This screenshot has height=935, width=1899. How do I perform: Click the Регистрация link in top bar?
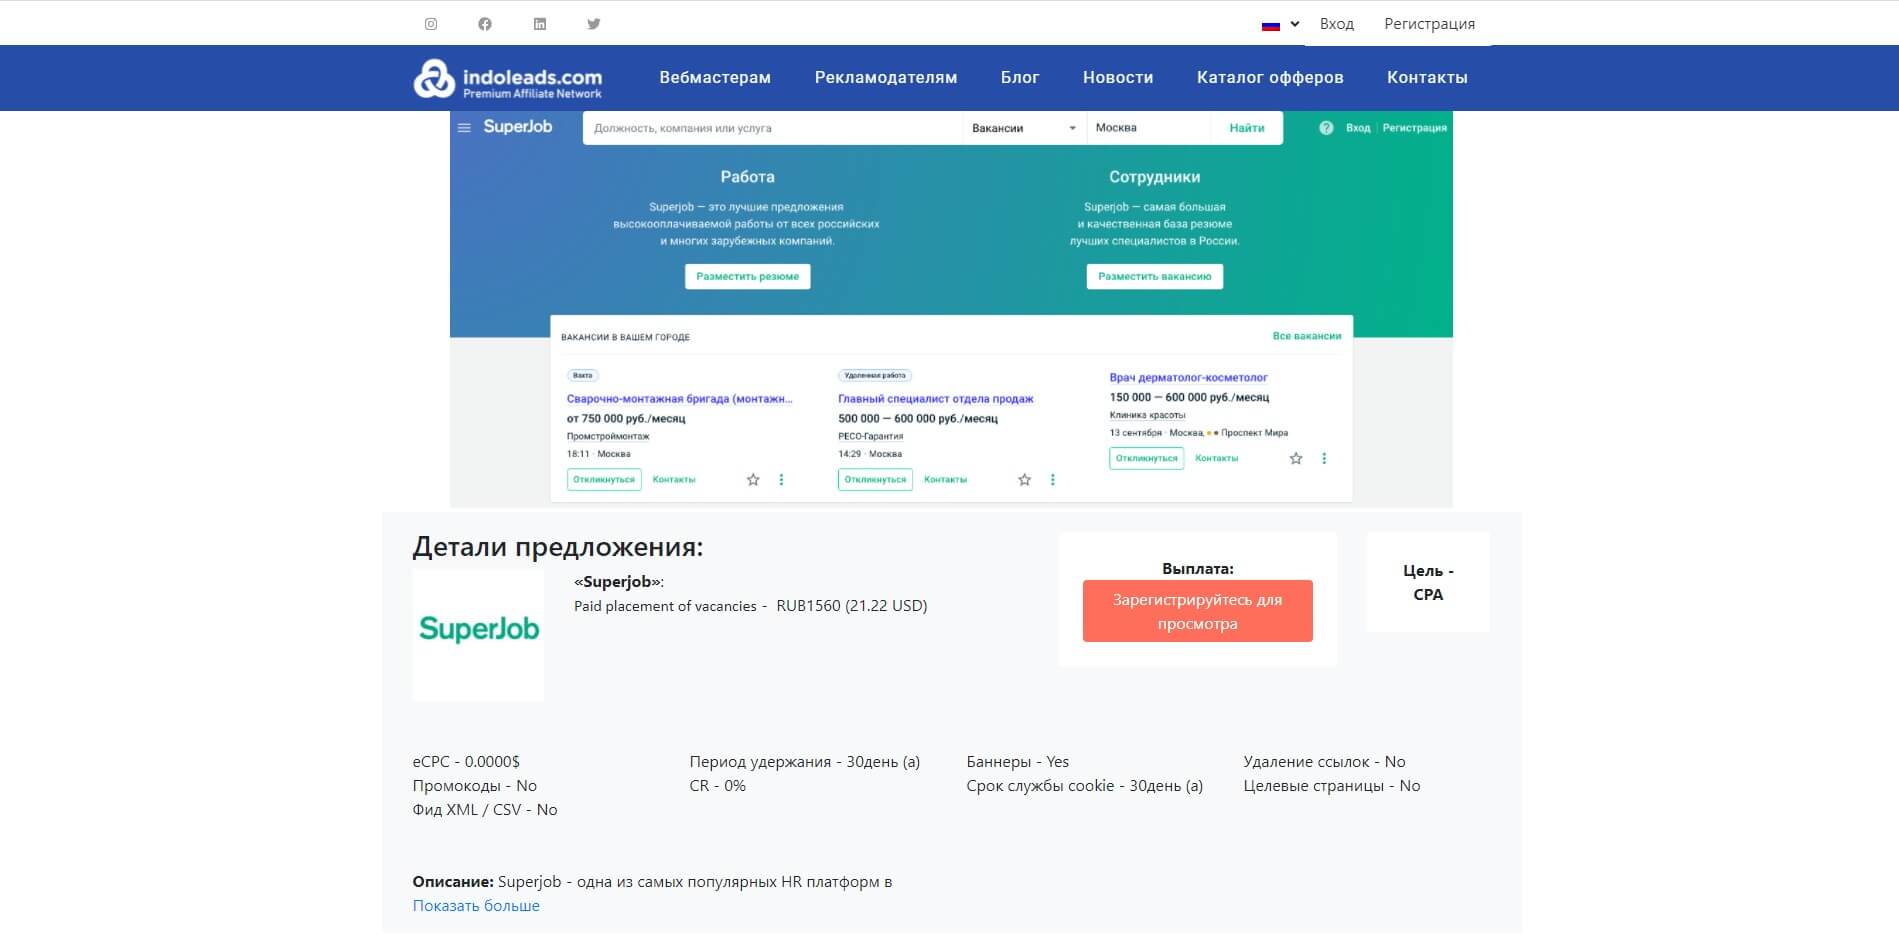pyautogui.click(x=1429, y=24)
